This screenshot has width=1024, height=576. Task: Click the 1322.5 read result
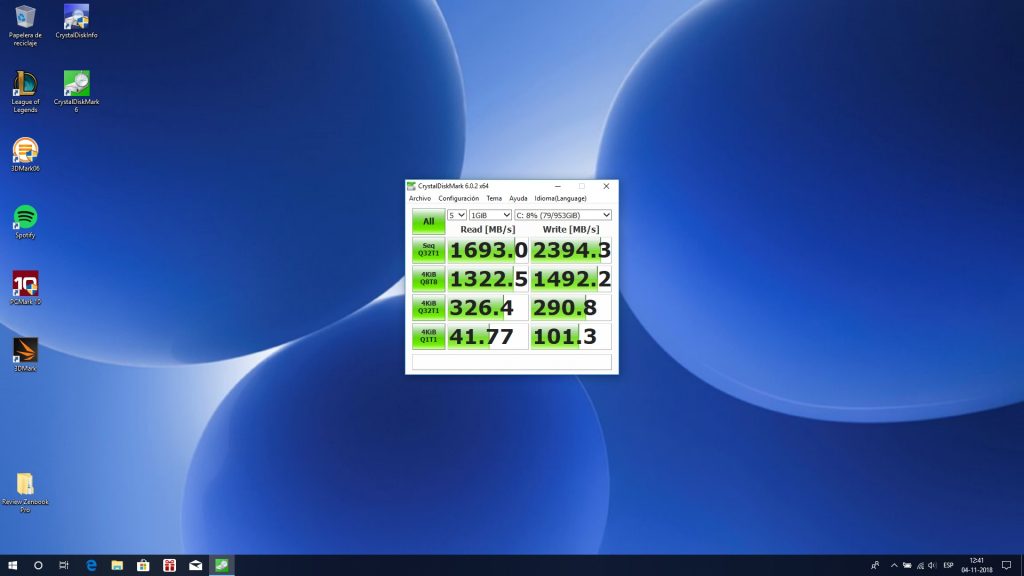coord(487,279)
